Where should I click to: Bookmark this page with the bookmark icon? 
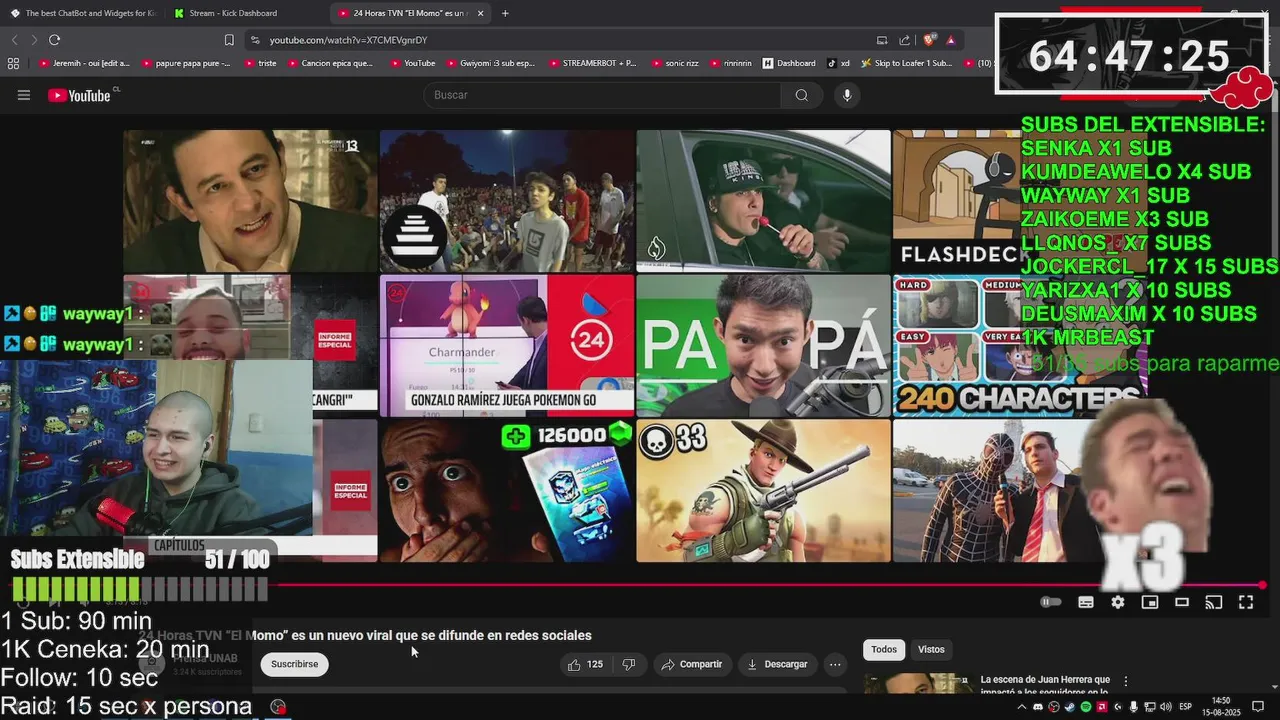229,40
